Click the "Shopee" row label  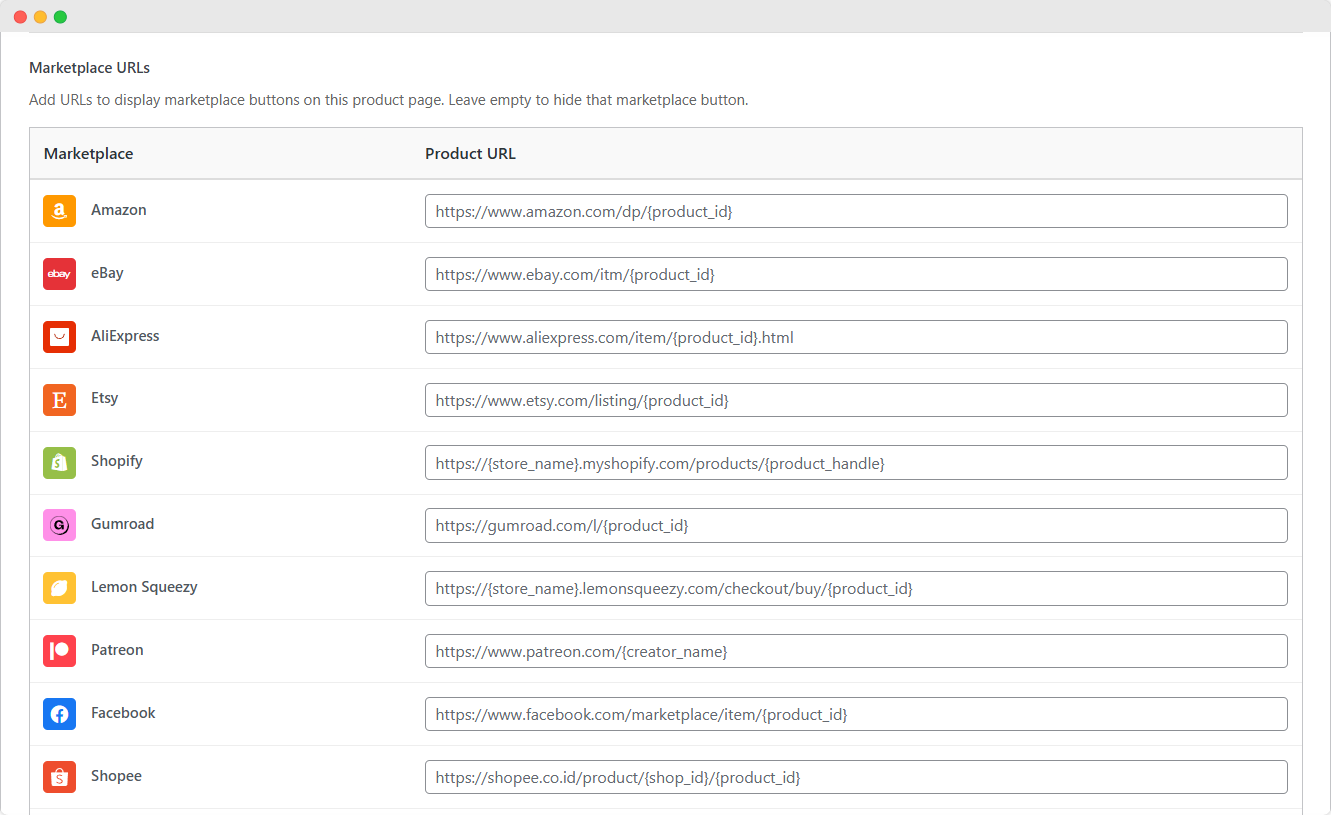116,776
